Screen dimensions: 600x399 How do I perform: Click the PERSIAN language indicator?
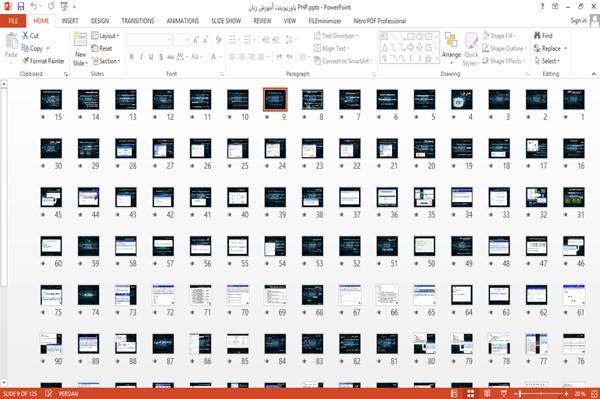[x=68, y=393]
